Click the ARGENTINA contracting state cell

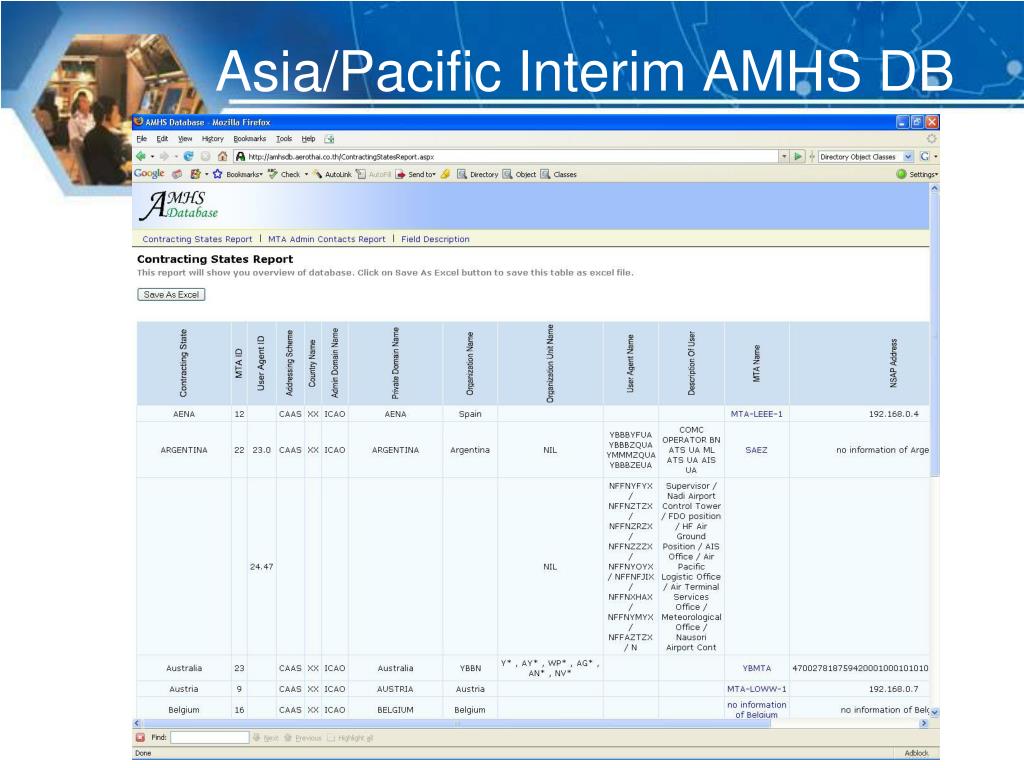tap(184, 450)
